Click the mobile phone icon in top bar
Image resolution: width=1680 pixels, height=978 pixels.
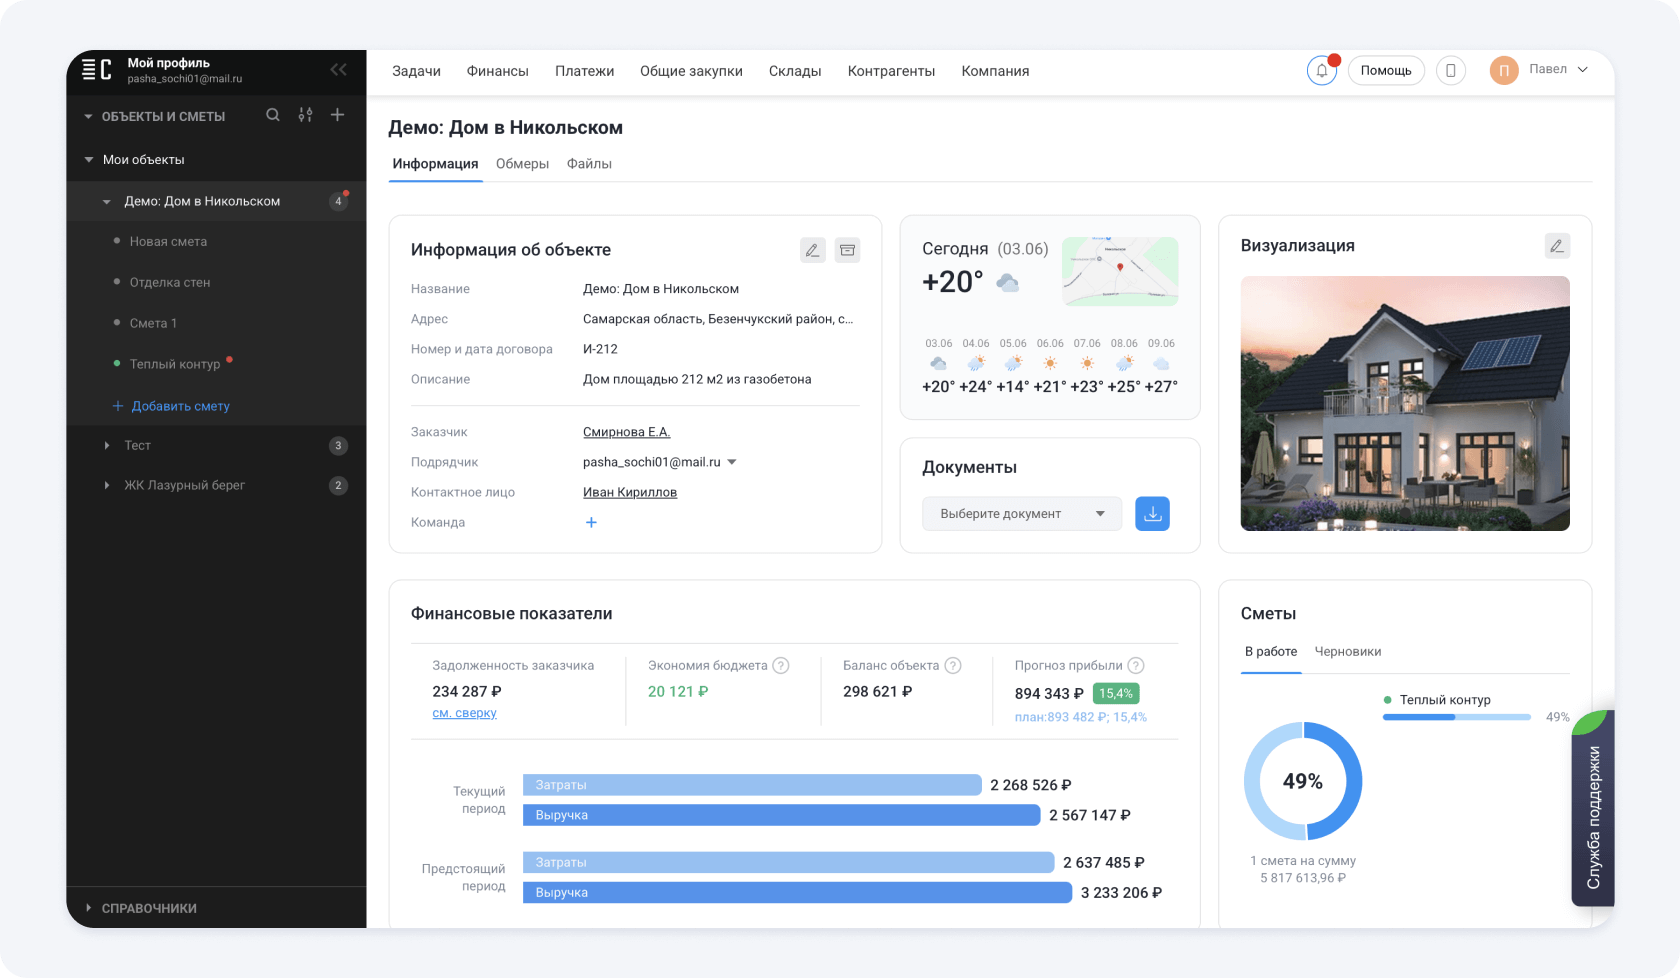1450,71
